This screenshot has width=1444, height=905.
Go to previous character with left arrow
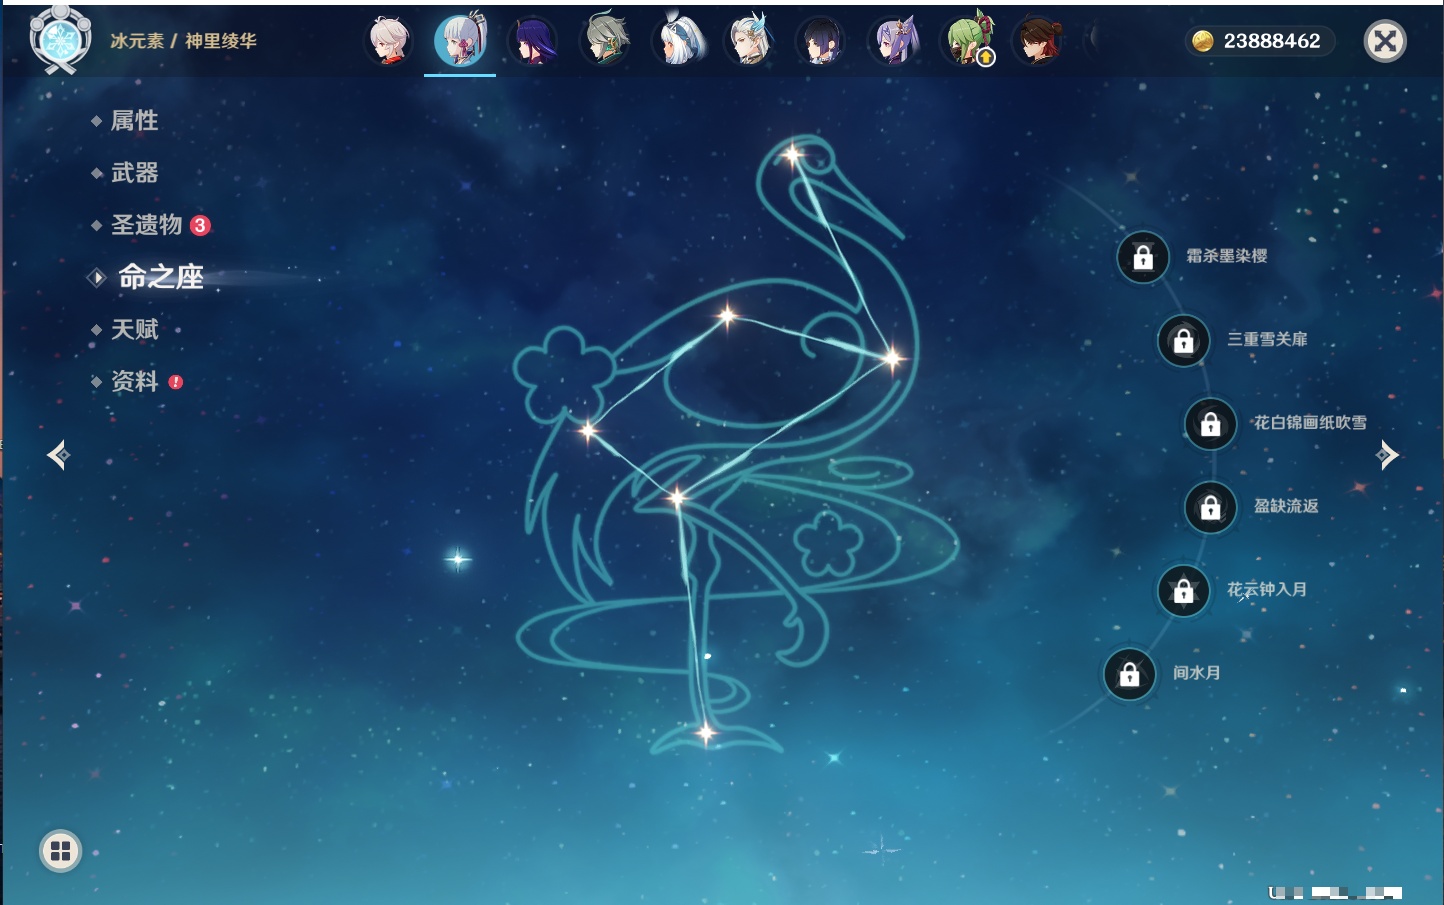pos(58,455)
